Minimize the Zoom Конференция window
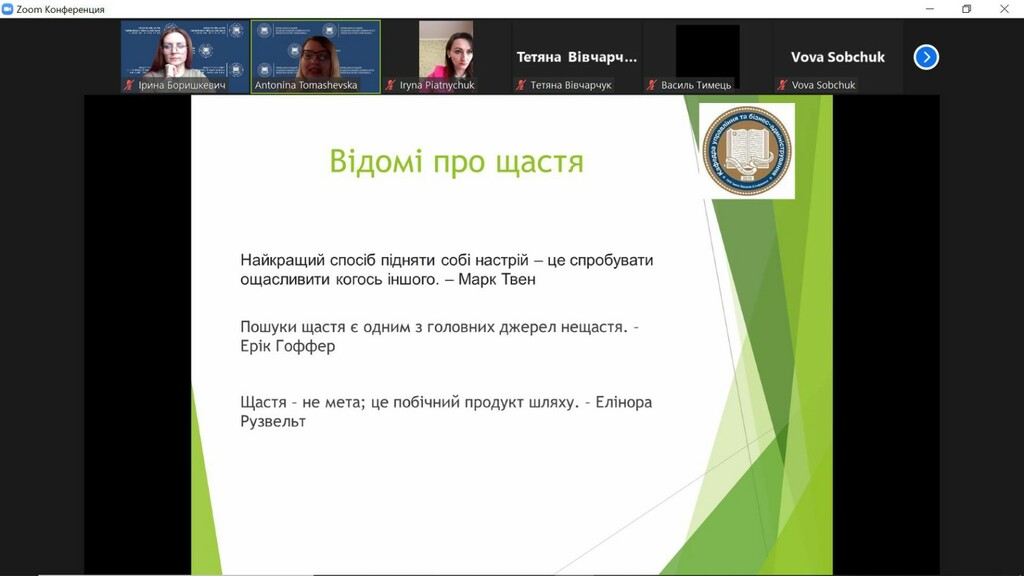 coord(929,8)
